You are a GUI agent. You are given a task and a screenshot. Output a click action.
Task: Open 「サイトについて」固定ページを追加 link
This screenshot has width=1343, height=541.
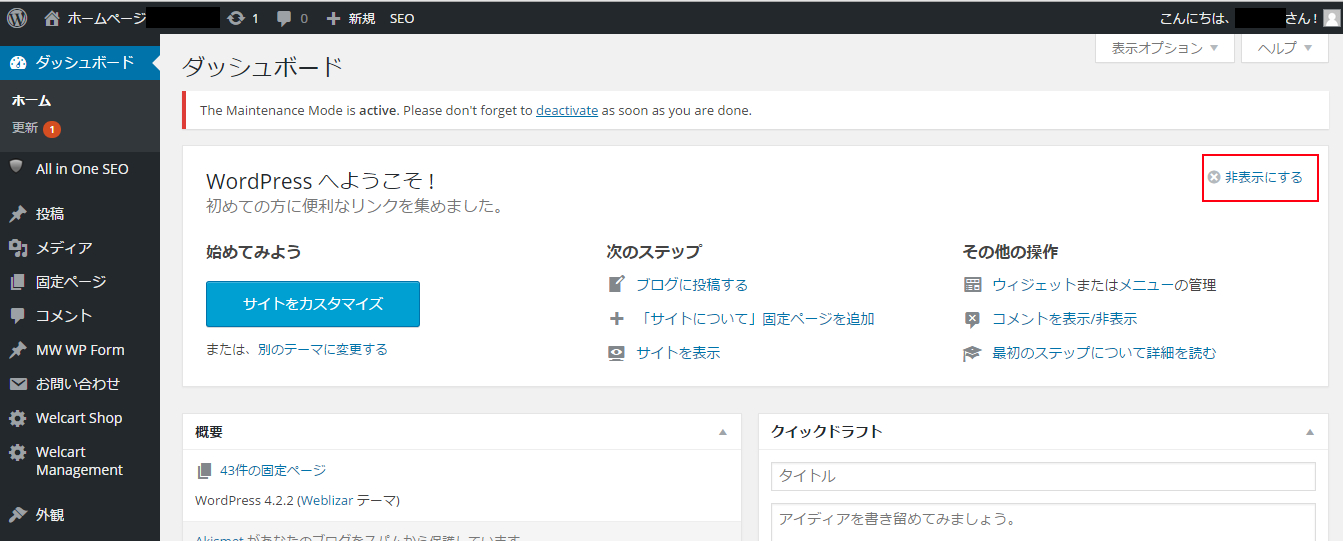point(755,319)
